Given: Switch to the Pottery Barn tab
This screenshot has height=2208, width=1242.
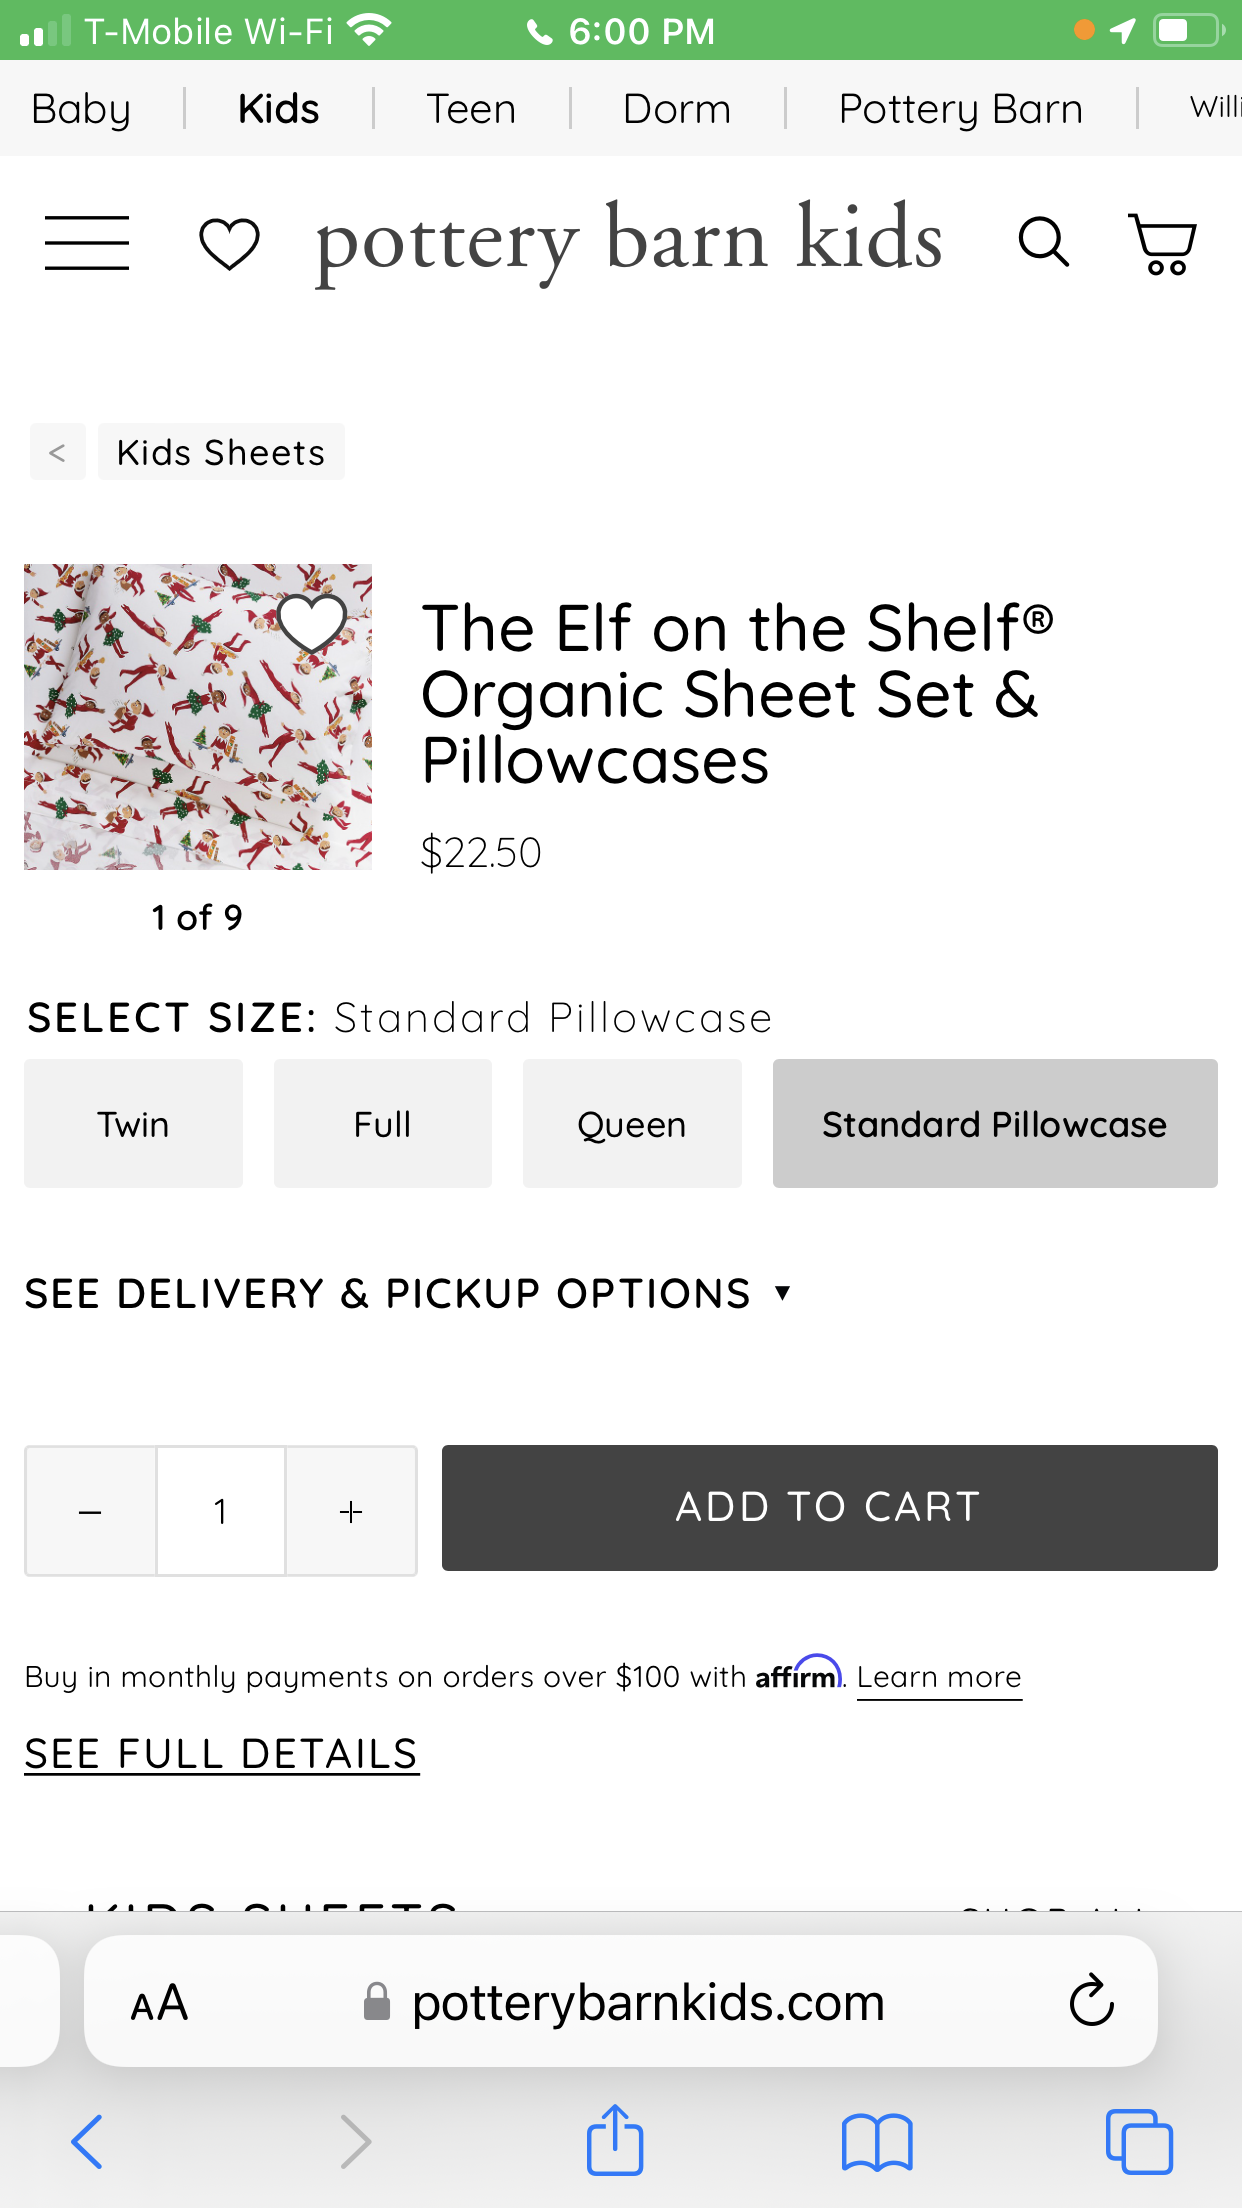Looking at the screenshot, I should click(960, 108).
